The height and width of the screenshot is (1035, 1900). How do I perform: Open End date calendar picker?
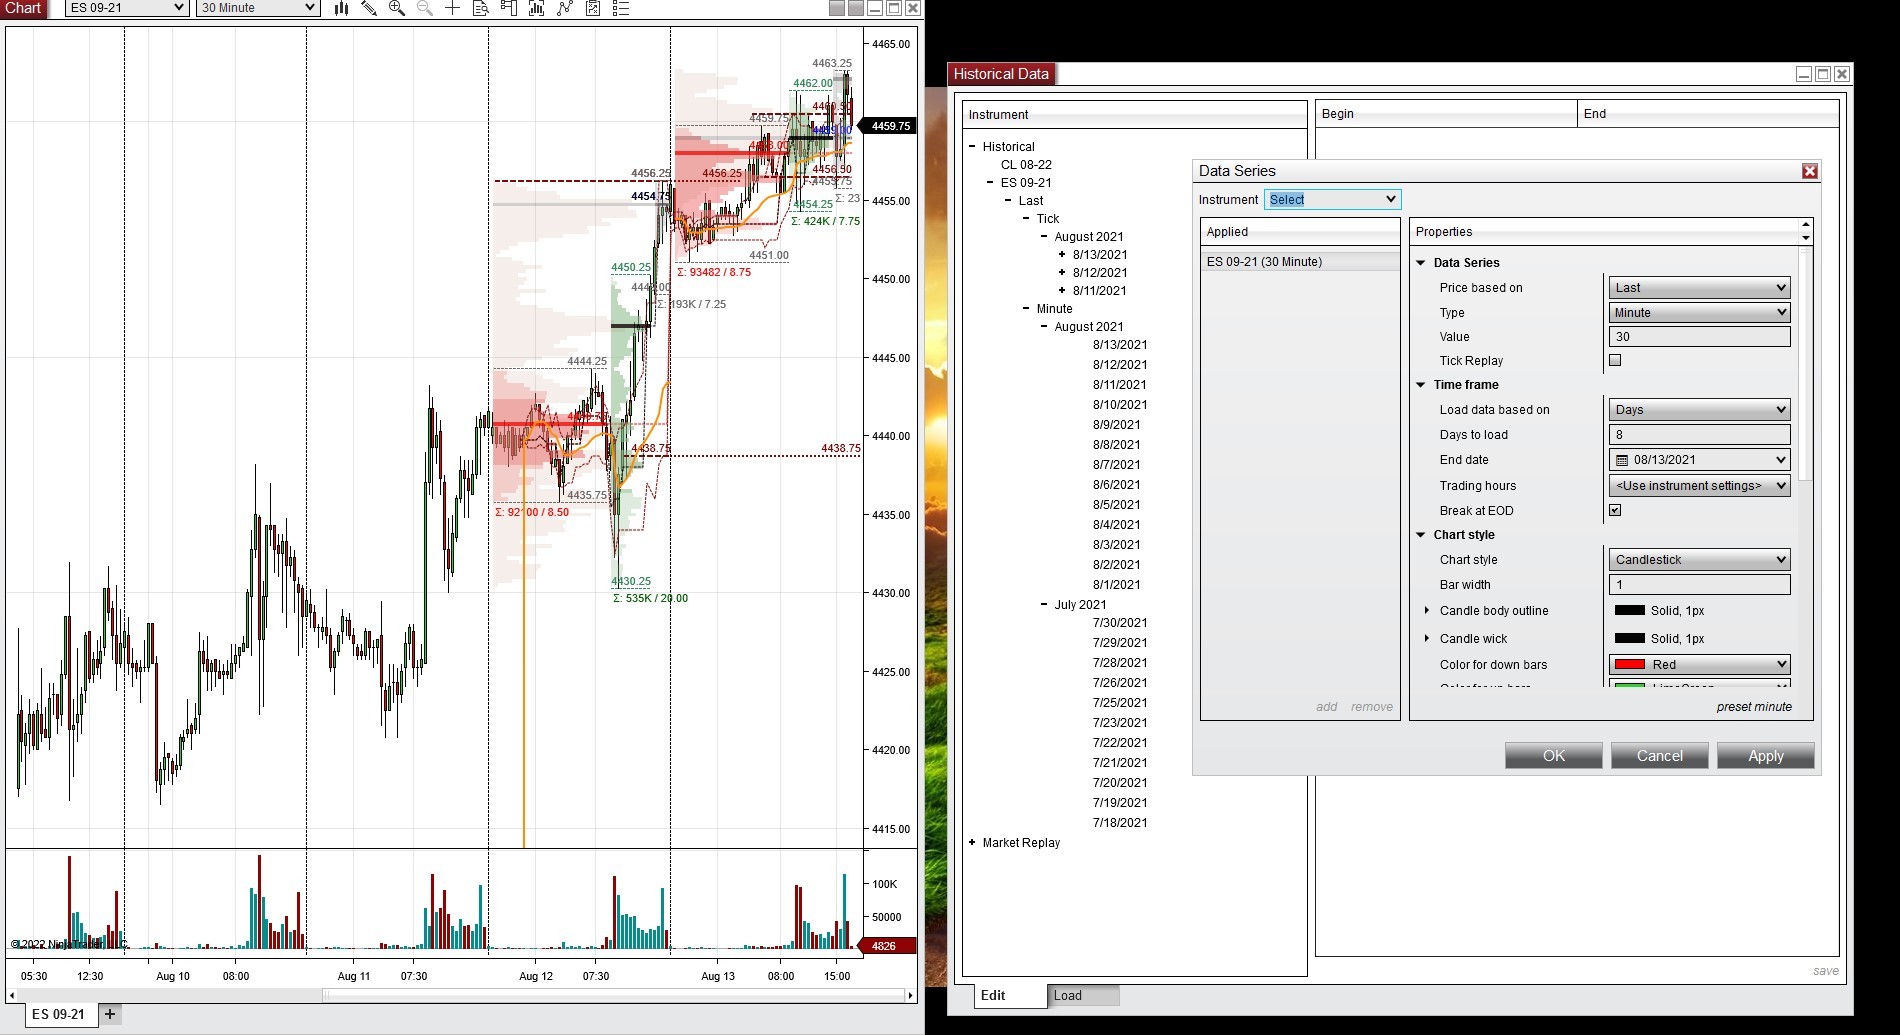pyautogui.click(x=1622, y=460)
